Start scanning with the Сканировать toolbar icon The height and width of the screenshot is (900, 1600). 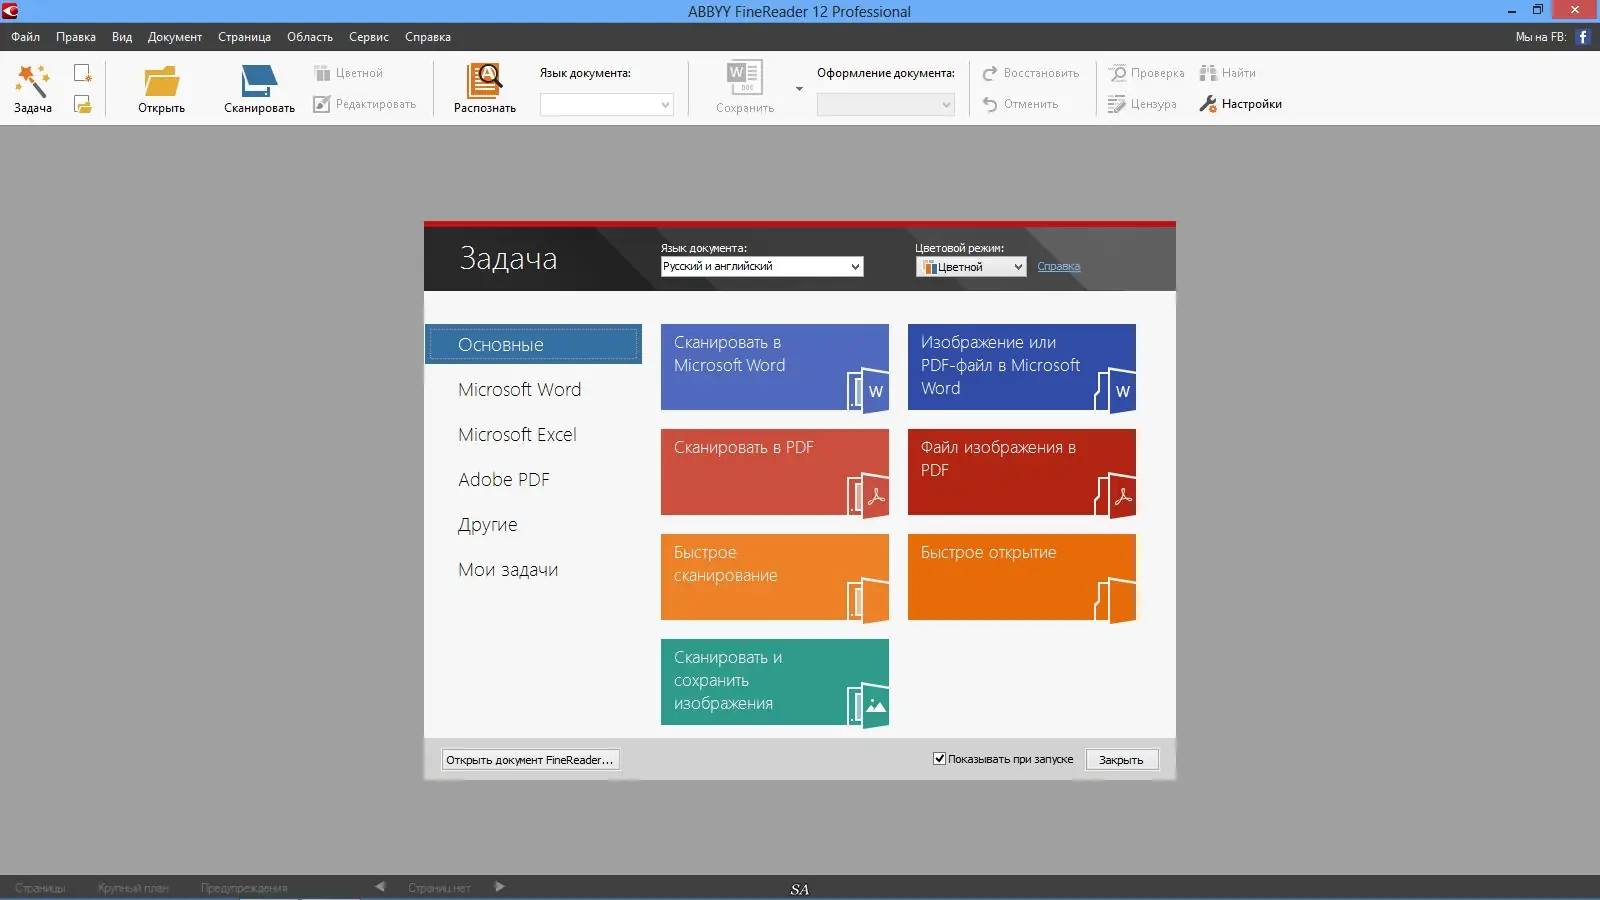[259, 81]
